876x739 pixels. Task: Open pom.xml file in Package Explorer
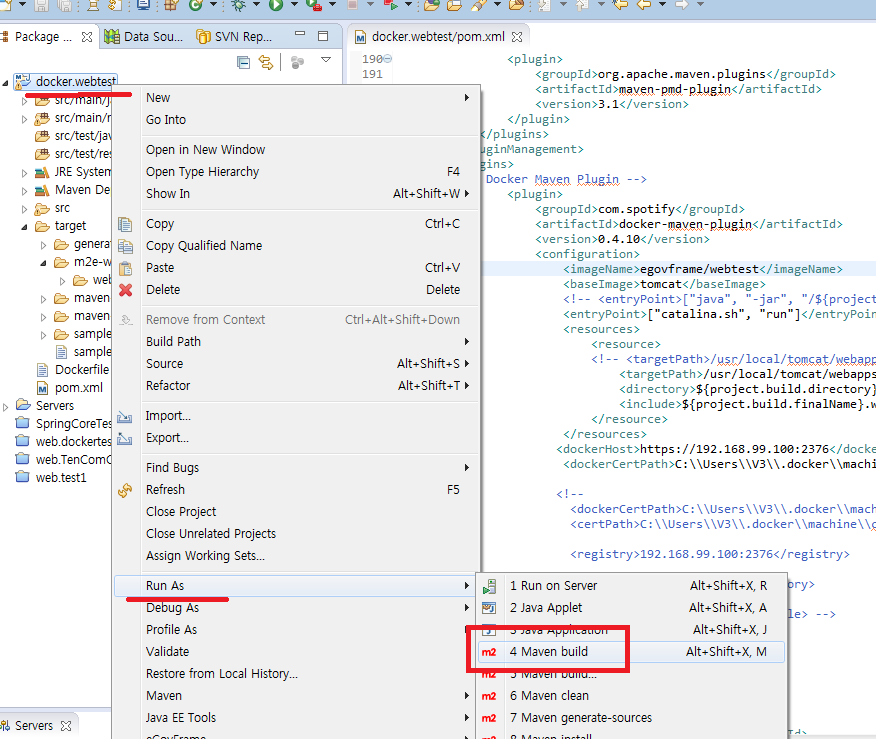click(x=78, y=387)
